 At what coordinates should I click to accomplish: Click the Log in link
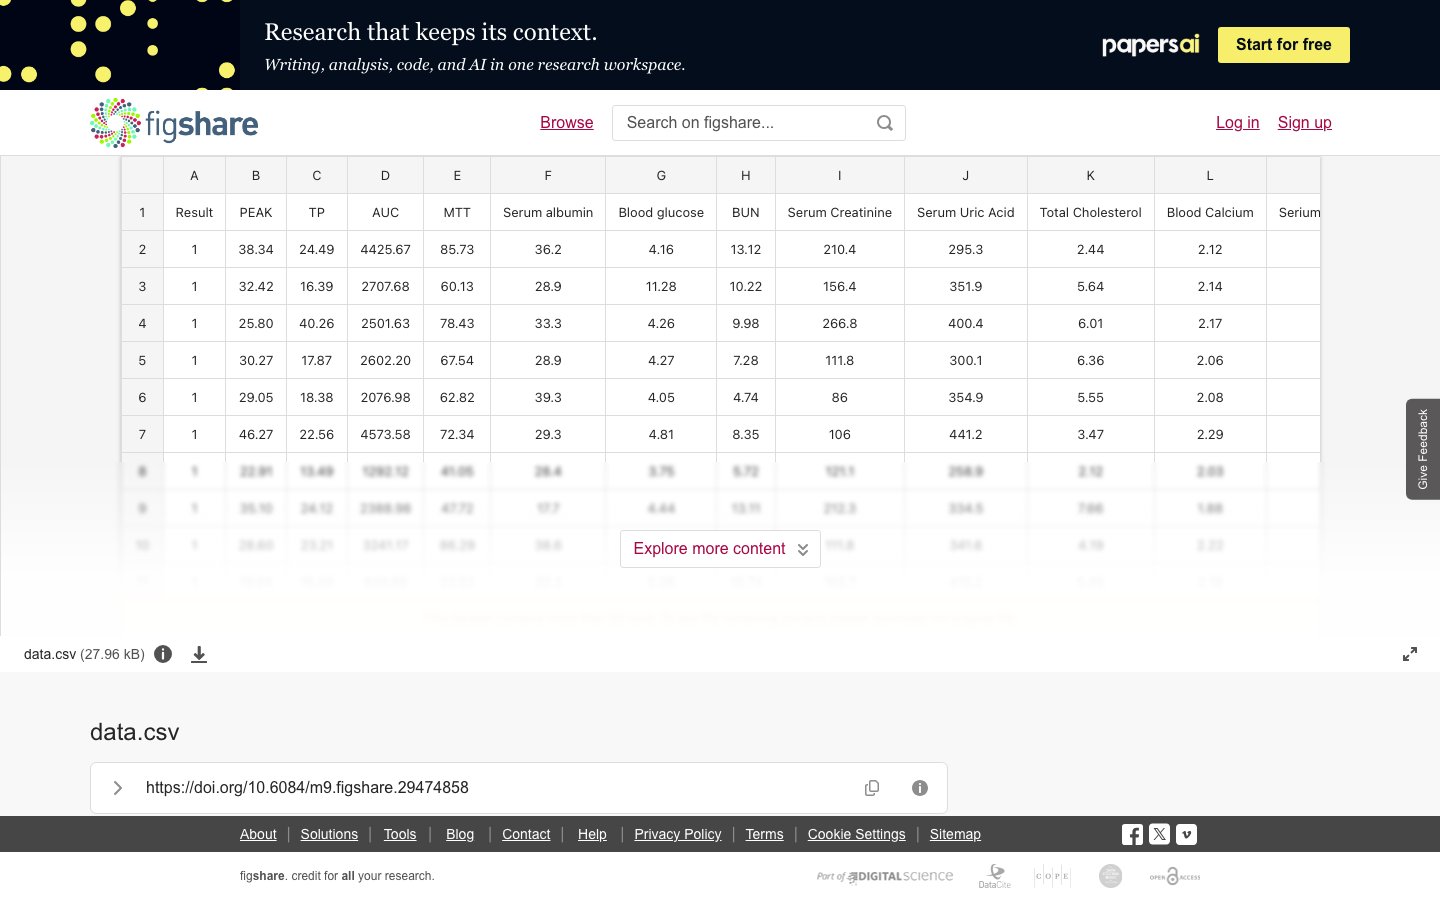coord(1237,122)
